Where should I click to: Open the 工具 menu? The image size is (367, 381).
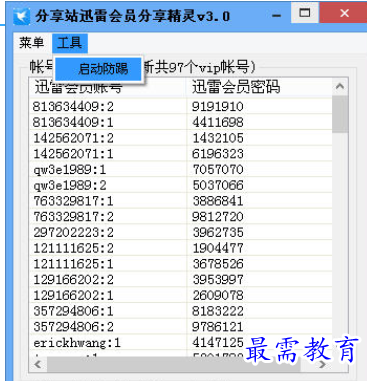[70, 43]
